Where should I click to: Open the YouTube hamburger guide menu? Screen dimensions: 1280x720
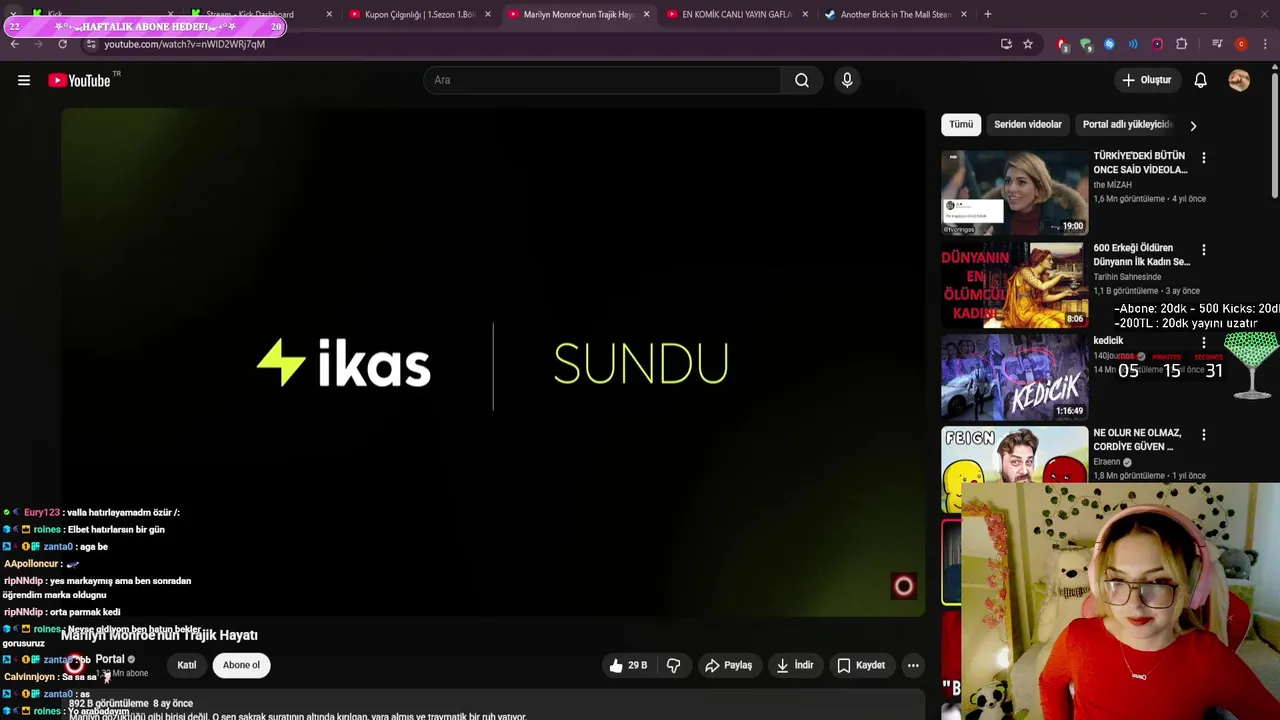pos(24,80)
